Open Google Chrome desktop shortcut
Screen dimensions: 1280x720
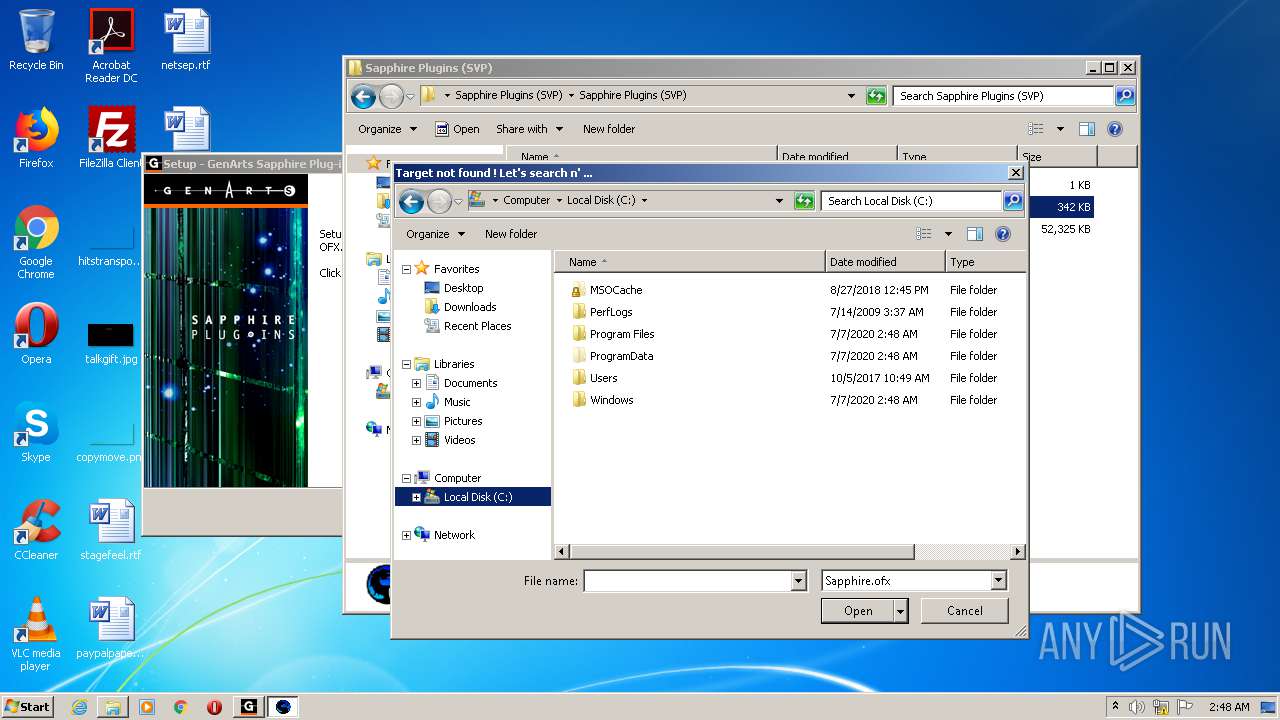pyautogui.click(x=36, y=243)
